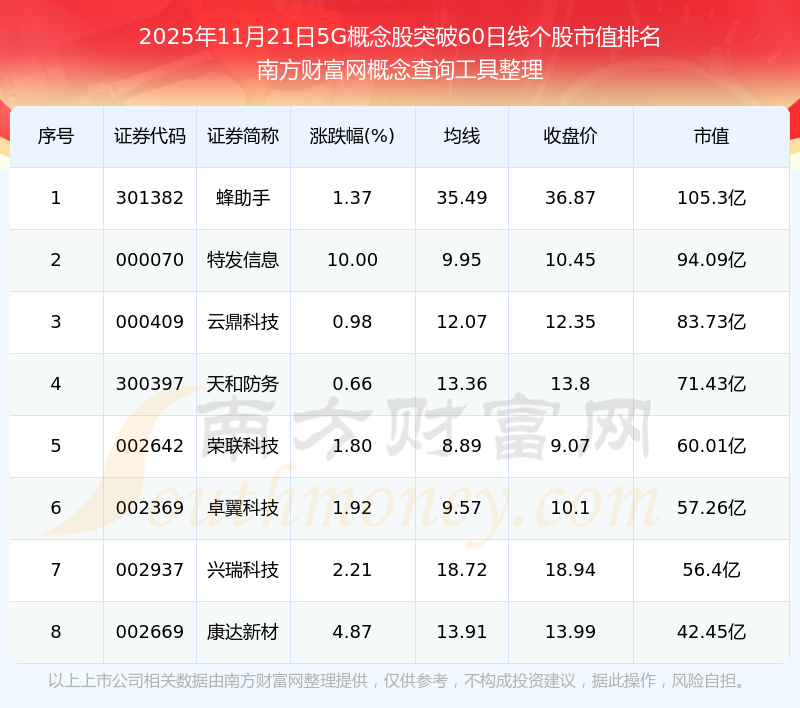
Task: Click moving average 18.72
Action: point(462,570)
